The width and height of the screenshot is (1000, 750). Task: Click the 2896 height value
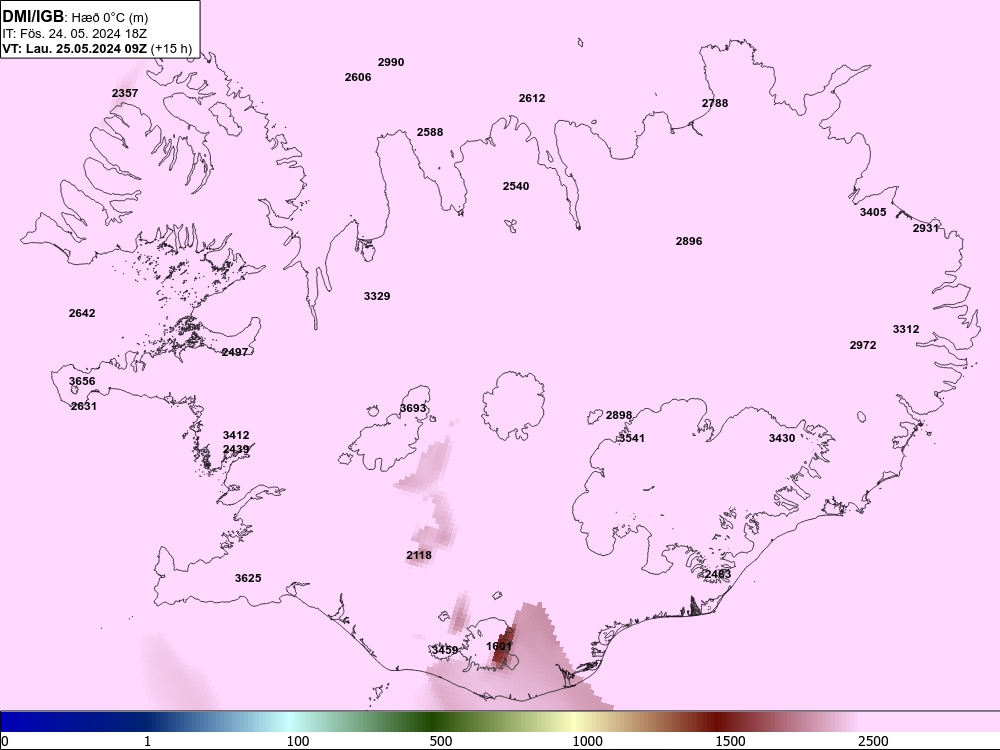(689, 241)
